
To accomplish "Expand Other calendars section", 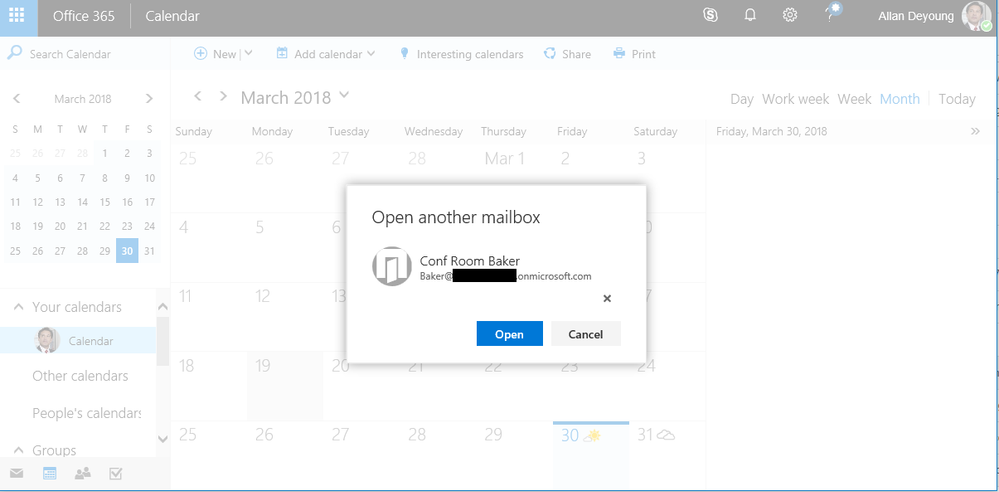I will pos(80,376).
